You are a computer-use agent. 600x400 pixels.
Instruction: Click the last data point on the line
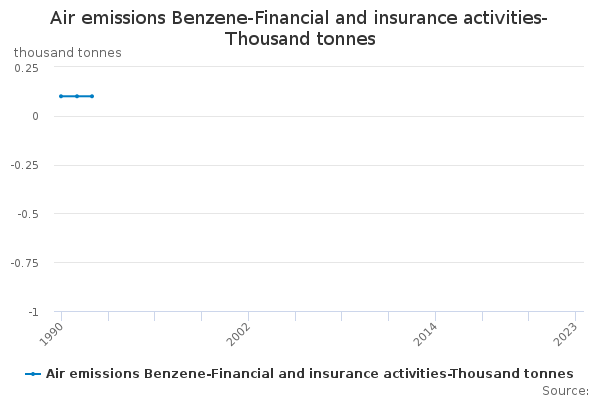pos(92,96)
